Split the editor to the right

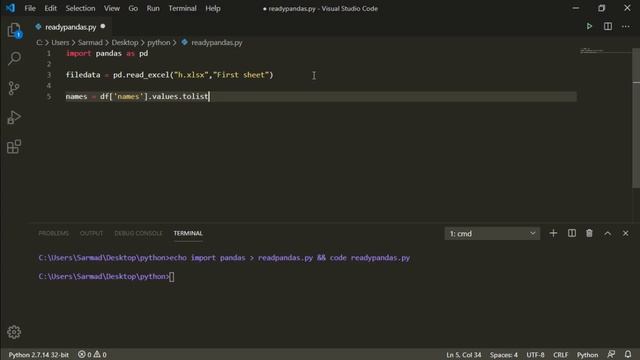(608, 27)
